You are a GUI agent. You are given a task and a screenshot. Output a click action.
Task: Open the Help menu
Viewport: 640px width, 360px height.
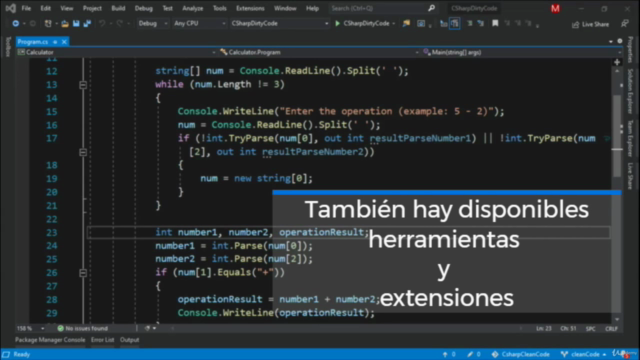pos(312,8)
